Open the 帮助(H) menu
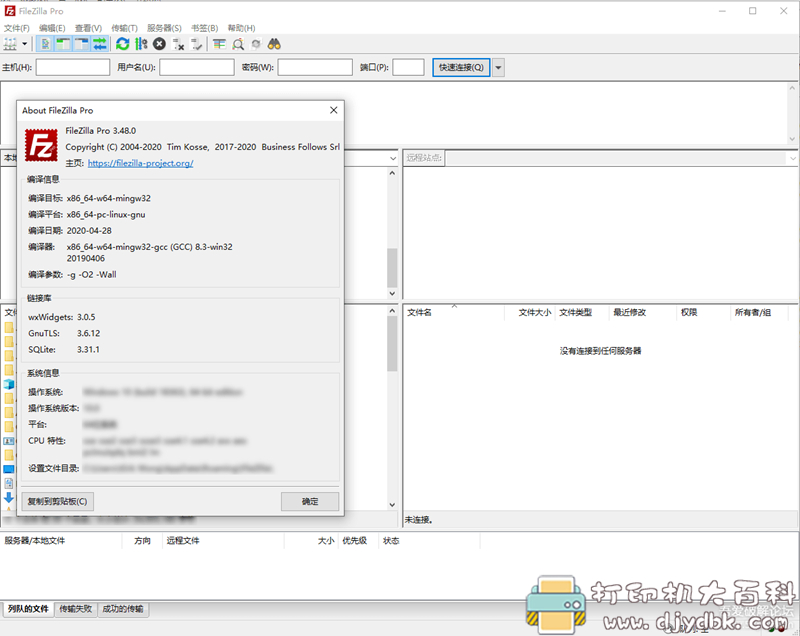Image resolution: width=800 pixels, height=636 pixels. click(241, 28)
